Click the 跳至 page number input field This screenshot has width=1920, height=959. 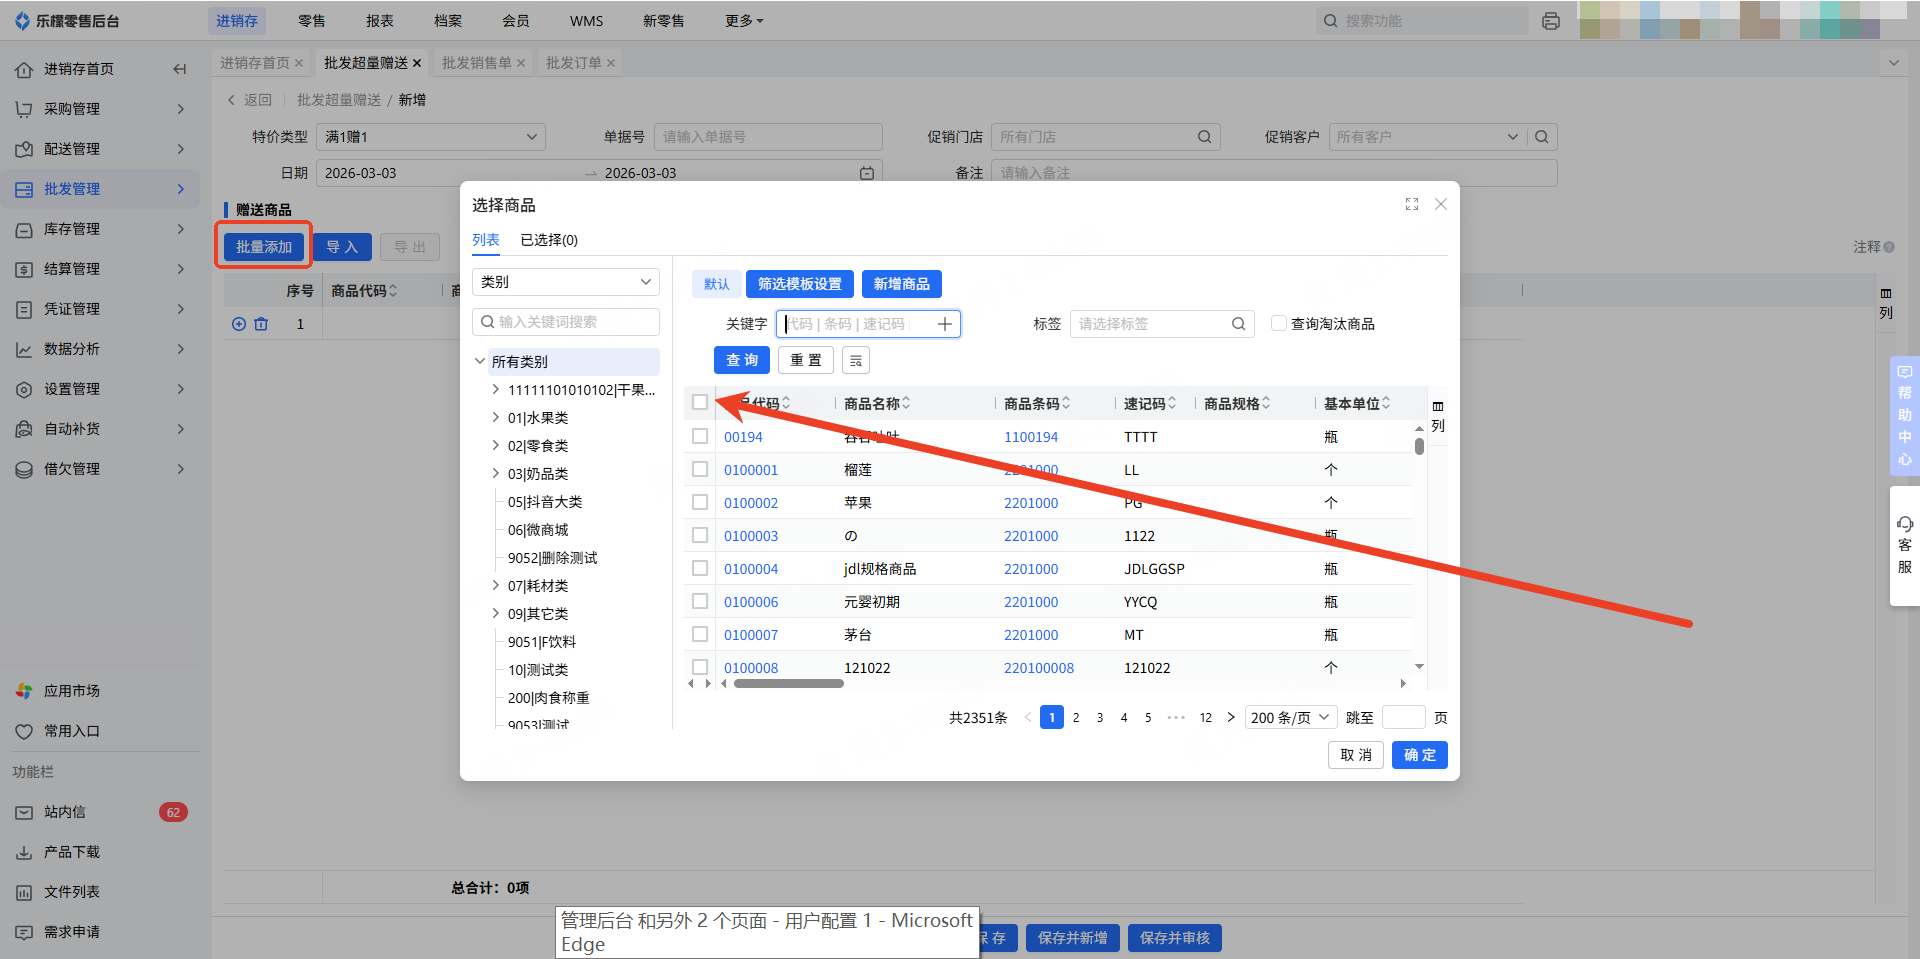pos(1403,717)
